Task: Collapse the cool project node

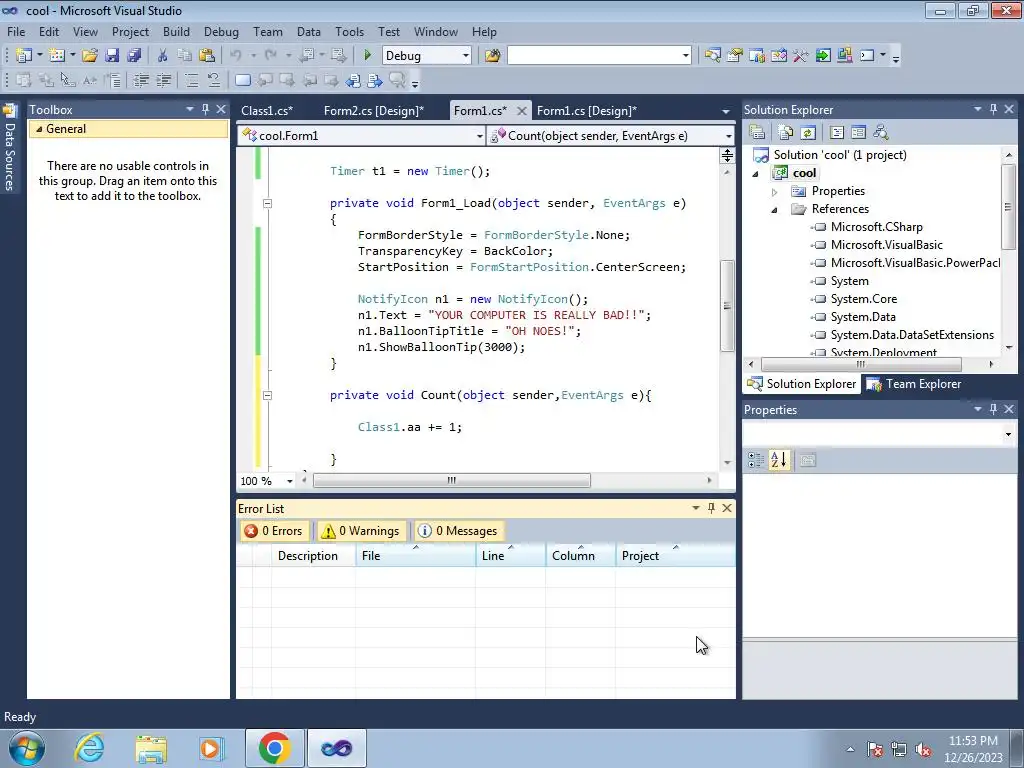Action: coord(756,174)
